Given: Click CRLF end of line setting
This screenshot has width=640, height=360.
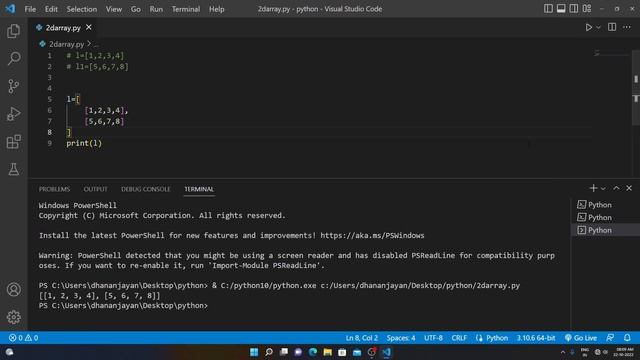Looking at the screenshot, I should pos(459,338).
